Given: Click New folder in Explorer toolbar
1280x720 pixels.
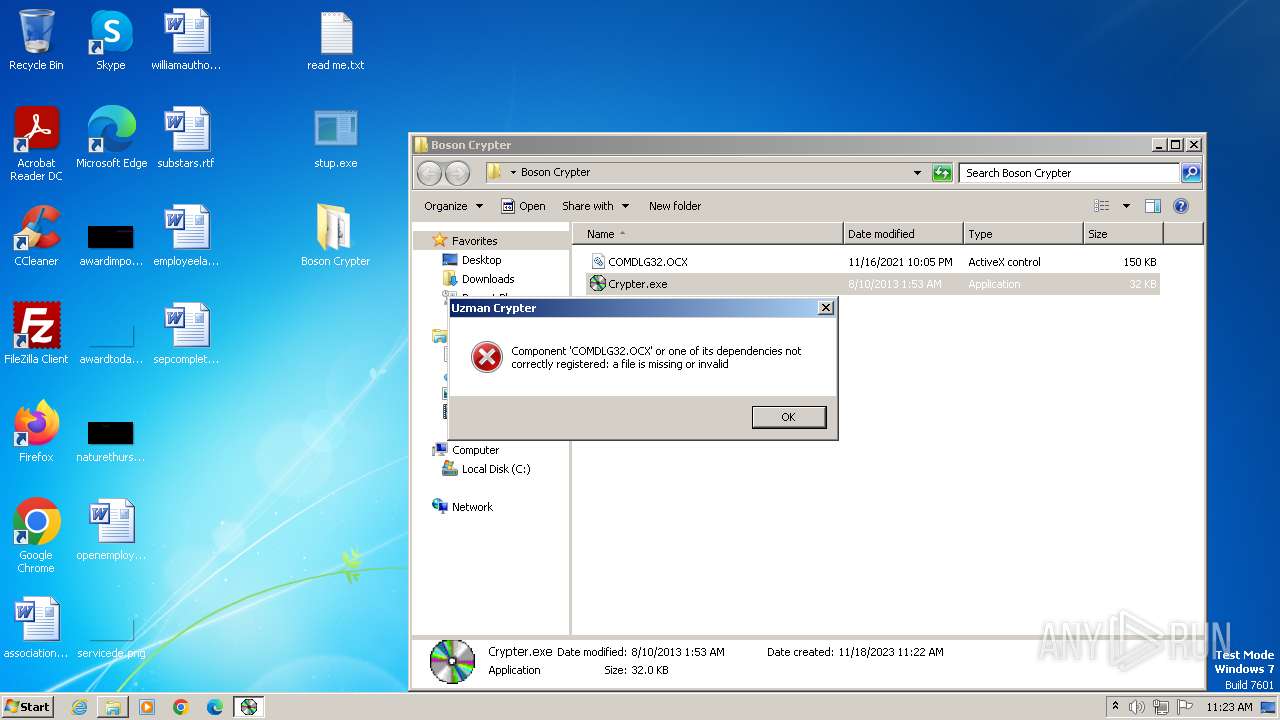Looking at the screenshot, I should click(x=675, y=206).
